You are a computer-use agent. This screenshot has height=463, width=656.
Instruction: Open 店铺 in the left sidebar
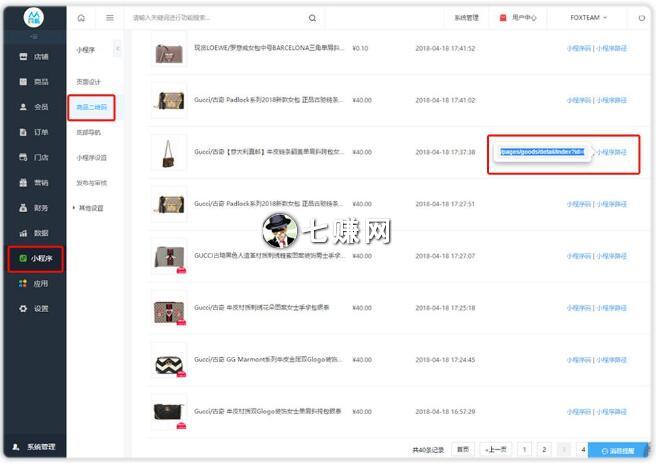coord(34,56)
